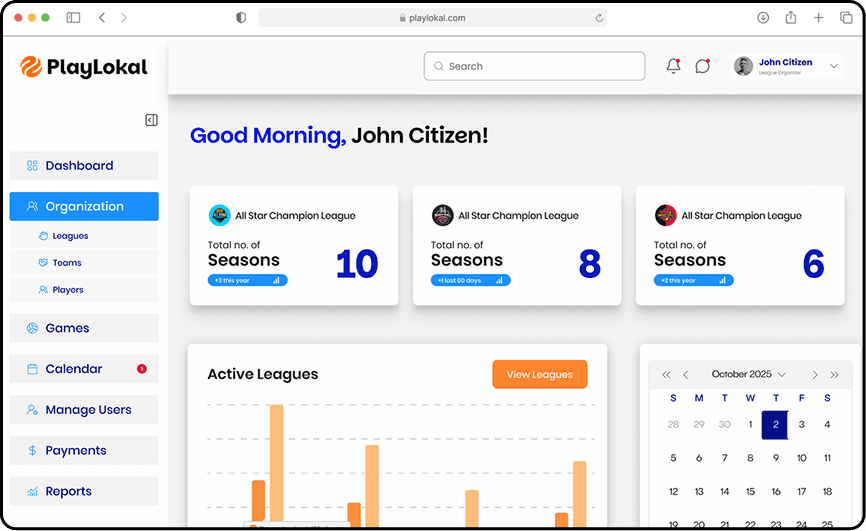The width and height of the screenshot is (866, 531).
Task: Select highlighted October 2 in the calendar
Action: point(775,424)
